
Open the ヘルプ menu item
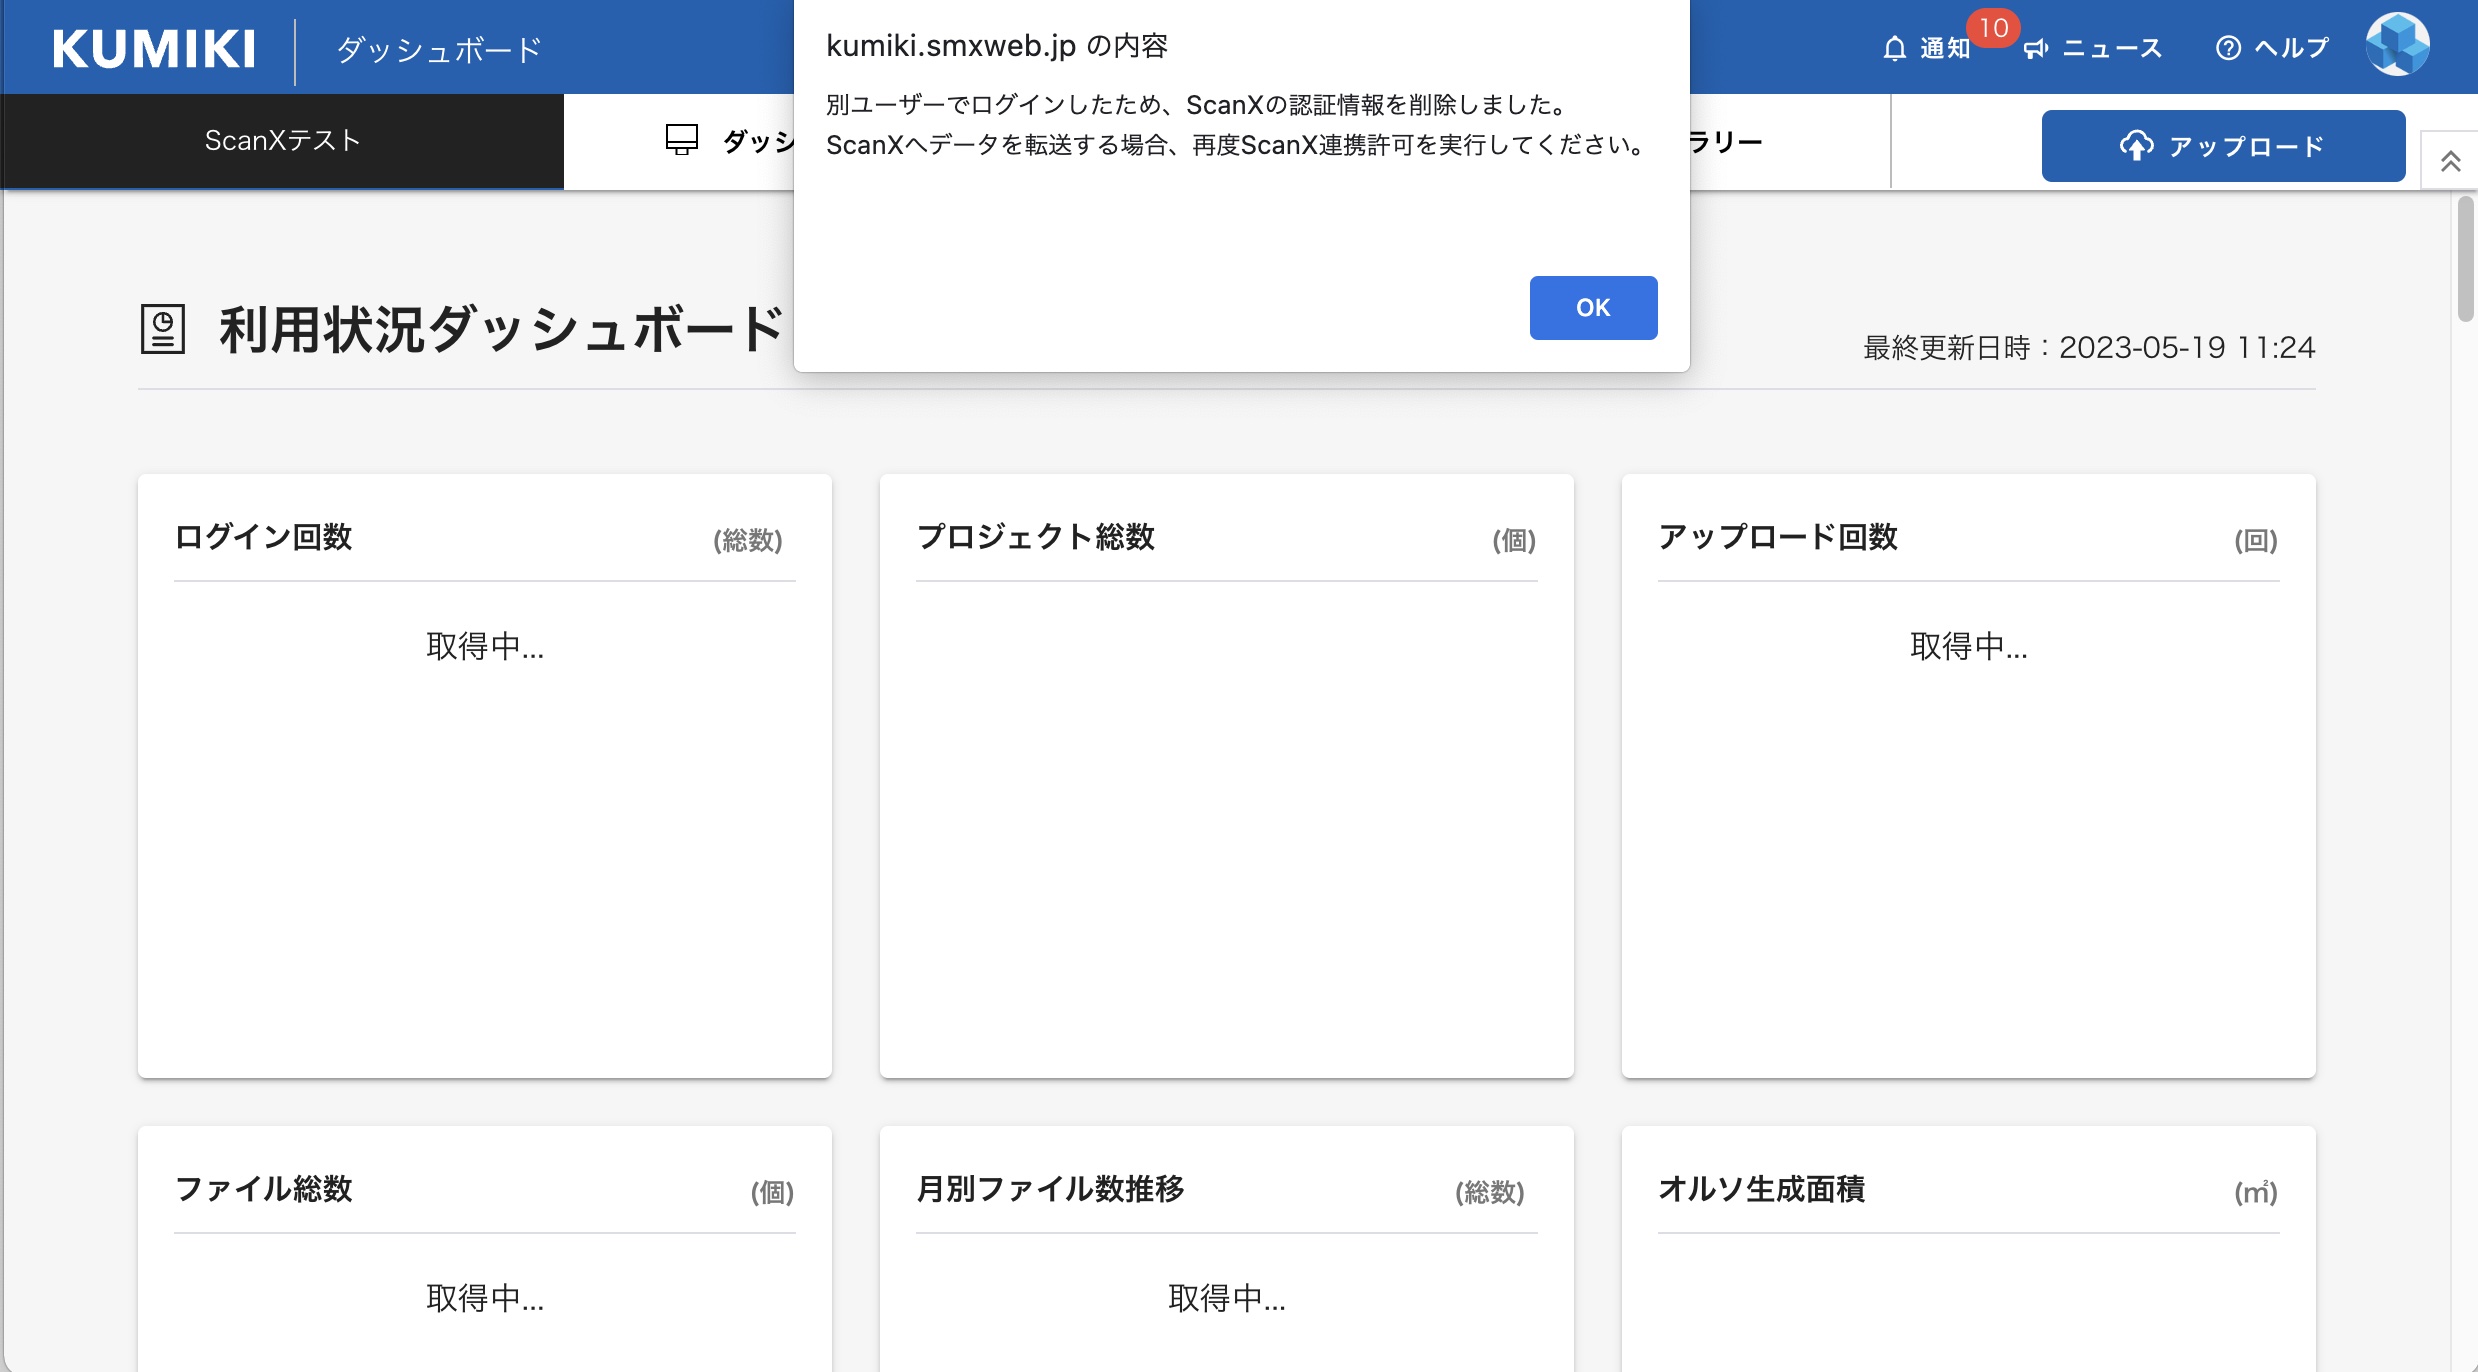point(2291,48)
